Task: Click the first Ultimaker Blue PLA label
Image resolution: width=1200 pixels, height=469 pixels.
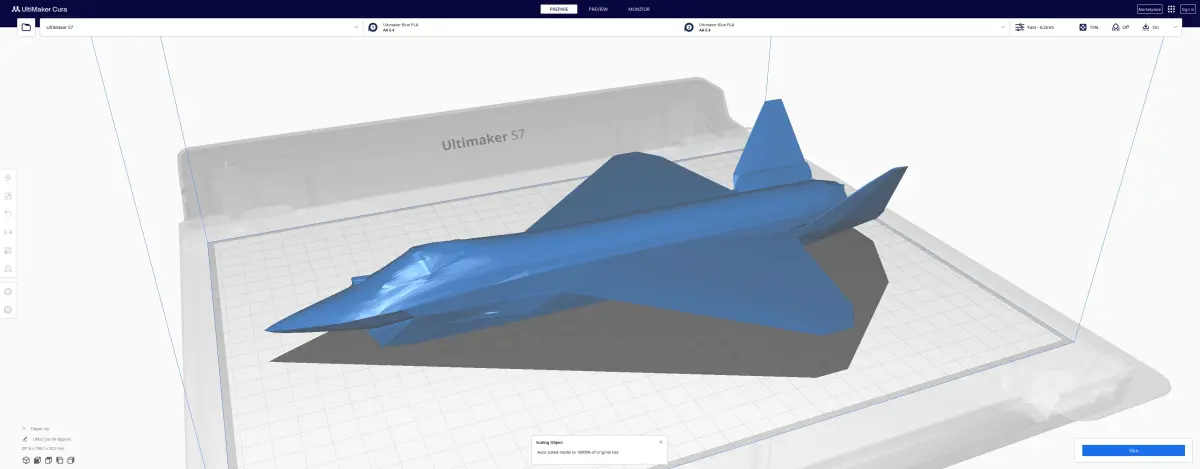Action: click(401, 24)
